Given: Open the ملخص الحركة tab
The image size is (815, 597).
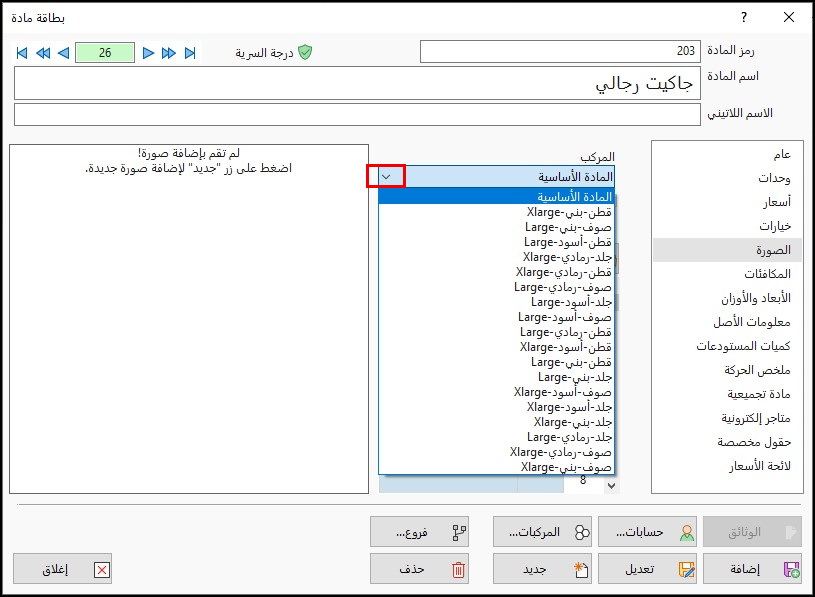Looking at the screenshot, I should pos(727,370).
